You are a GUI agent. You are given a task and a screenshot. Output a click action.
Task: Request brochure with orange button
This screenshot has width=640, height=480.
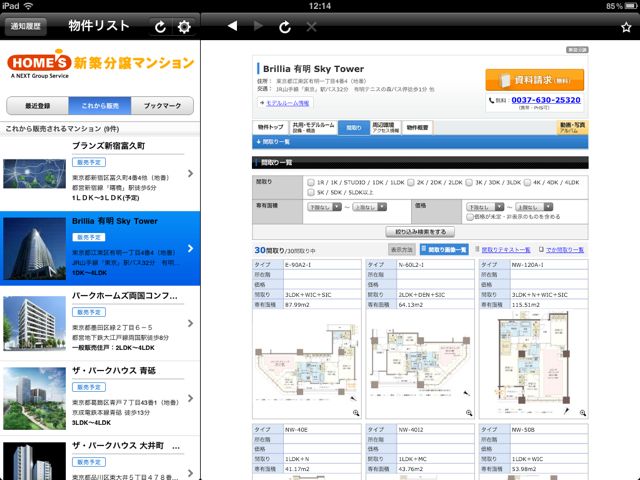tap(534, 80)
